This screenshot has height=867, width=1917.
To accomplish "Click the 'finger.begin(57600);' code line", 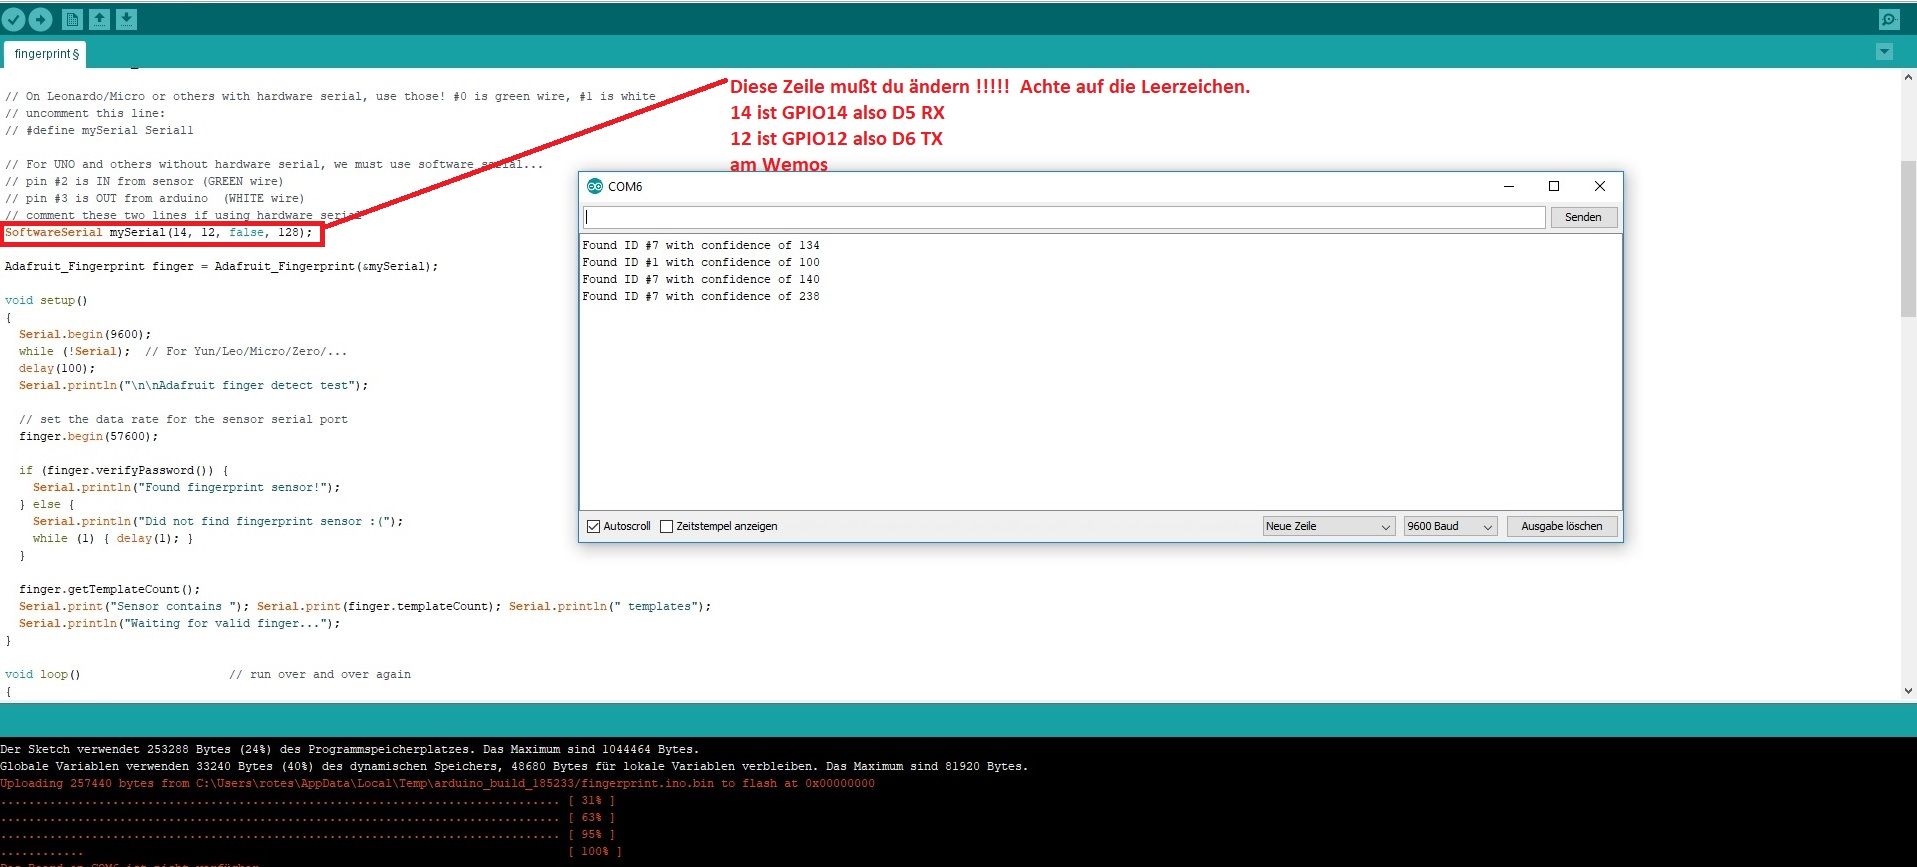I will 88,436.
